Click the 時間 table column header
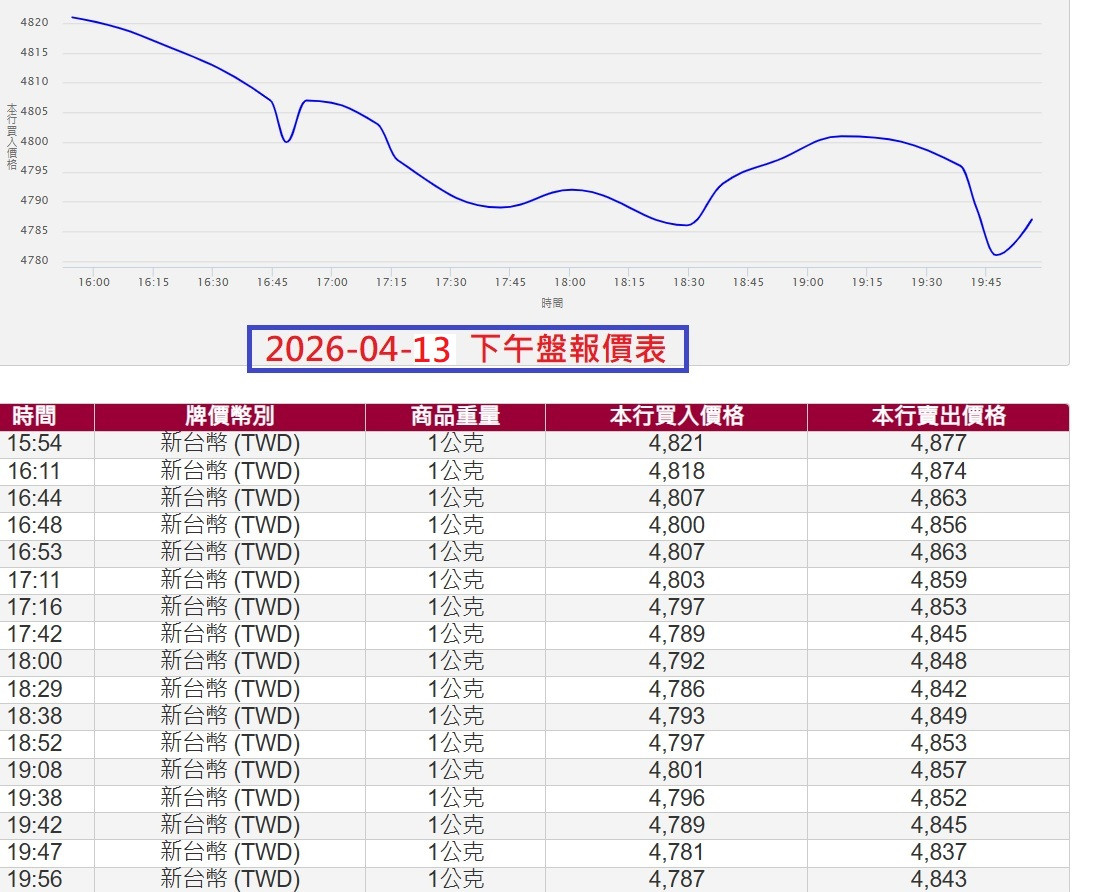Screen dimensions: 1096x892 (33, 416)
